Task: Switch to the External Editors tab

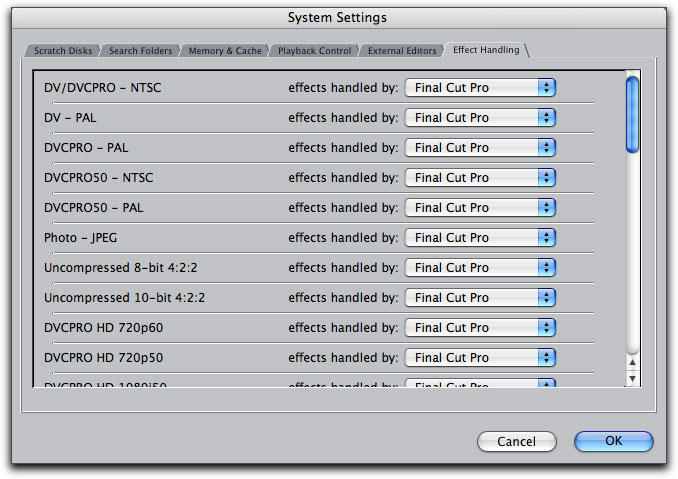Action: coord(402,51)
